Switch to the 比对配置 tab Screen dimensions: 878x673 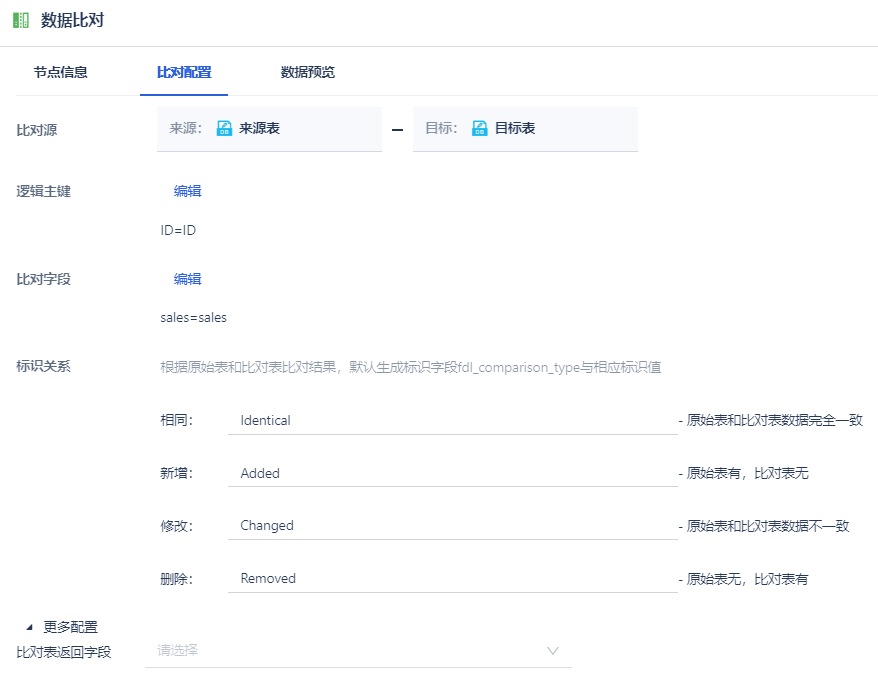coord(184,72)
